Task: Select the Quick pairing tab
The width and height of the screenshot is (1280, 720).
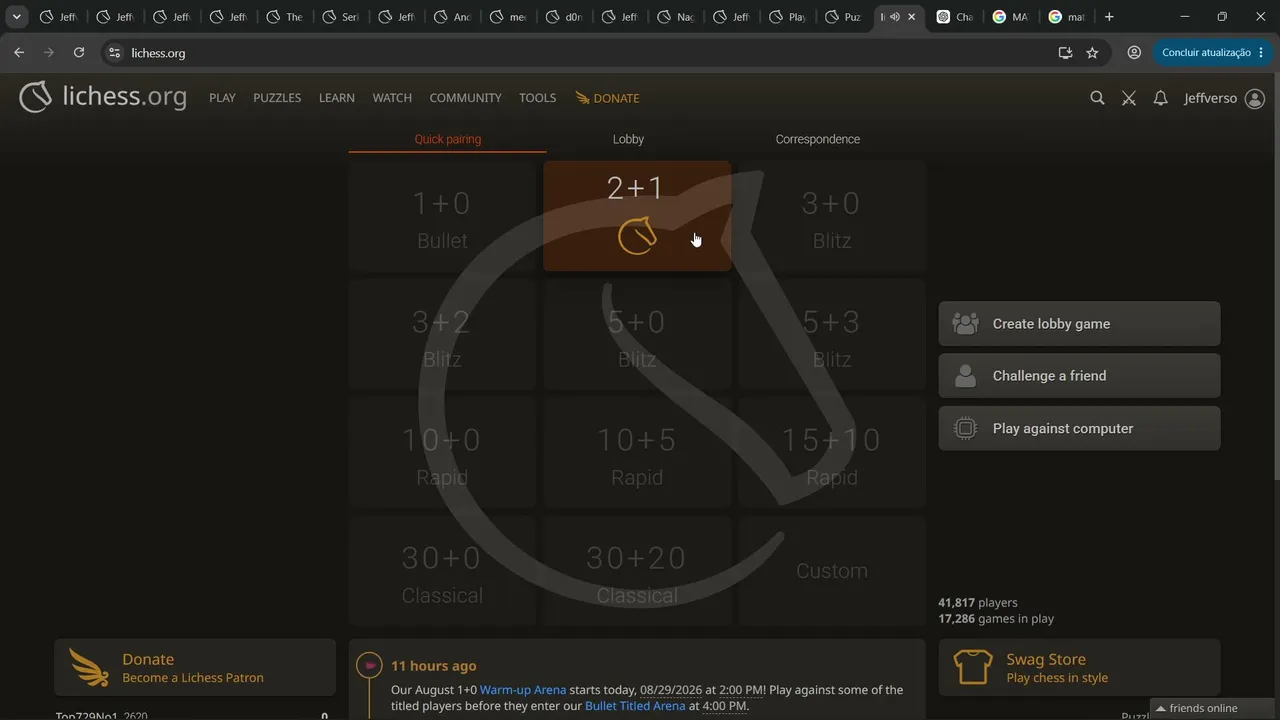Action: tap(447, 139)
